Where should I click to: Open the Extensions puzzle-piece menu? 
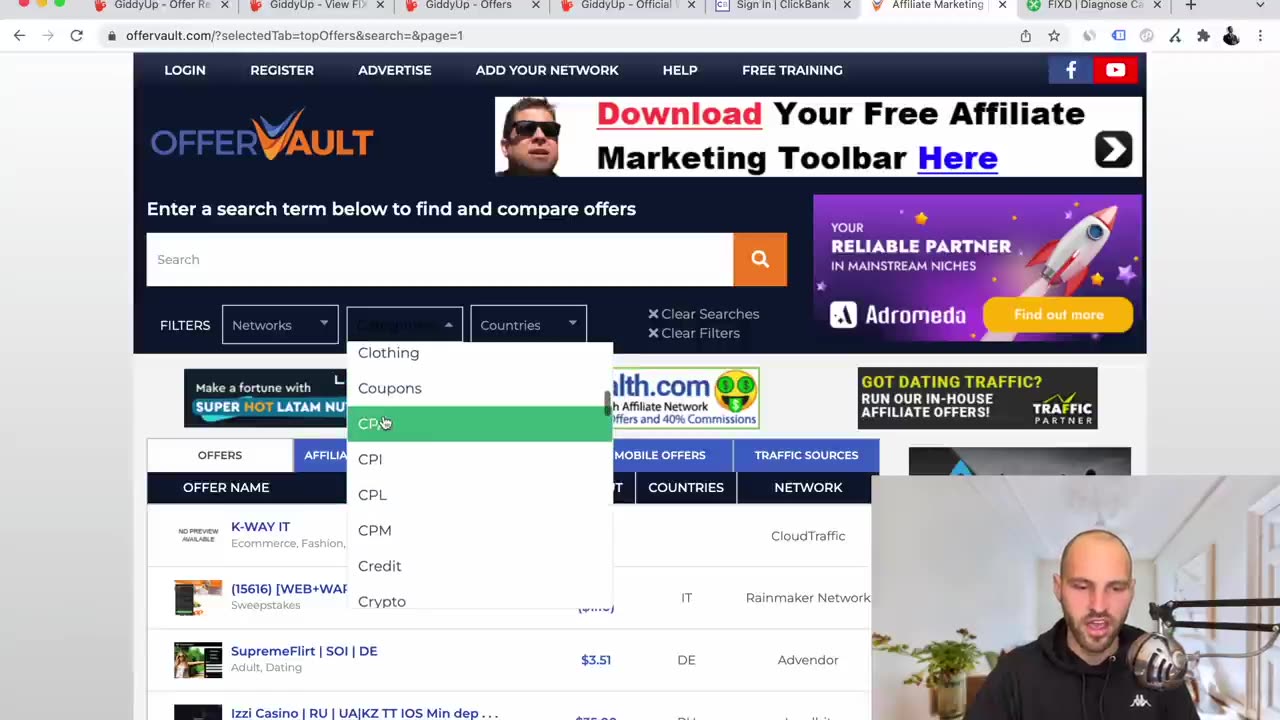coord(1203,36)
